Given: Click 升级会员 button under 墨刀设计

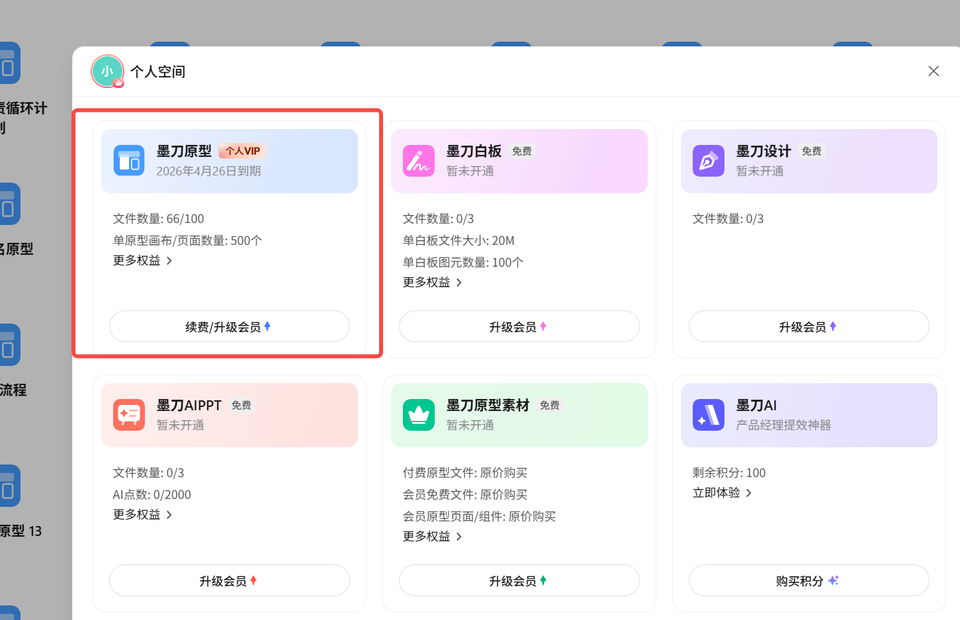Looking at the screenshot, I should [809, 327].
